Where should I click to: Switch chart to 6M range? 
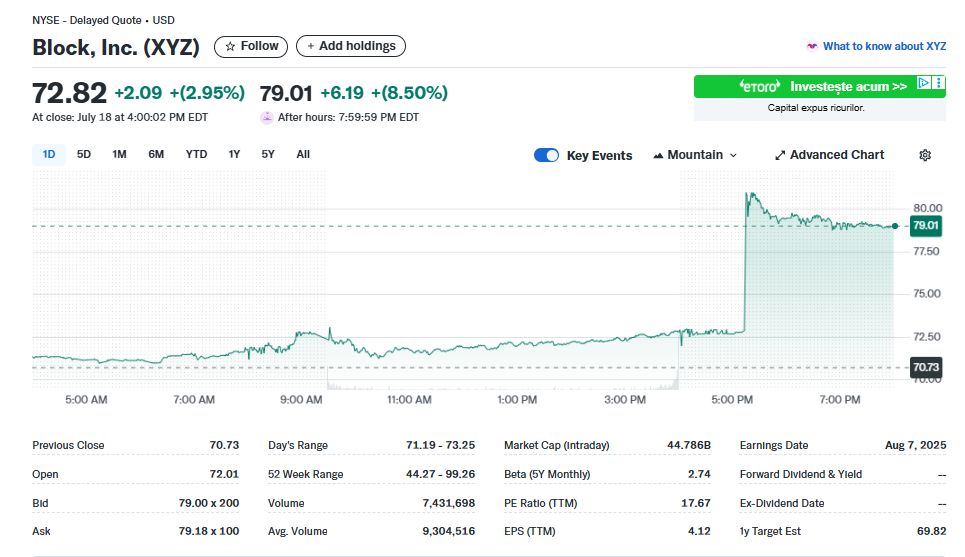[156, 154]
